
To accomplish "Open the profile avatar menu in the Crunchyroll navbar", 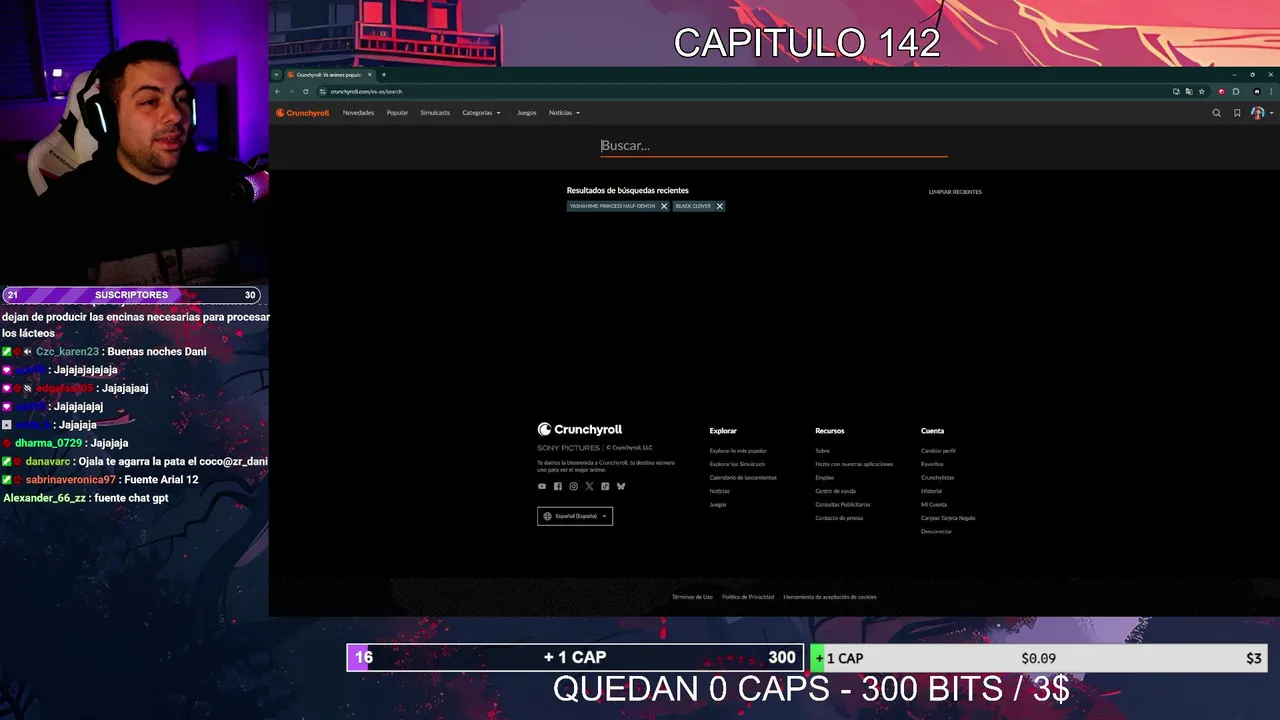I will pyautogui.click(x=1260, y=113).
